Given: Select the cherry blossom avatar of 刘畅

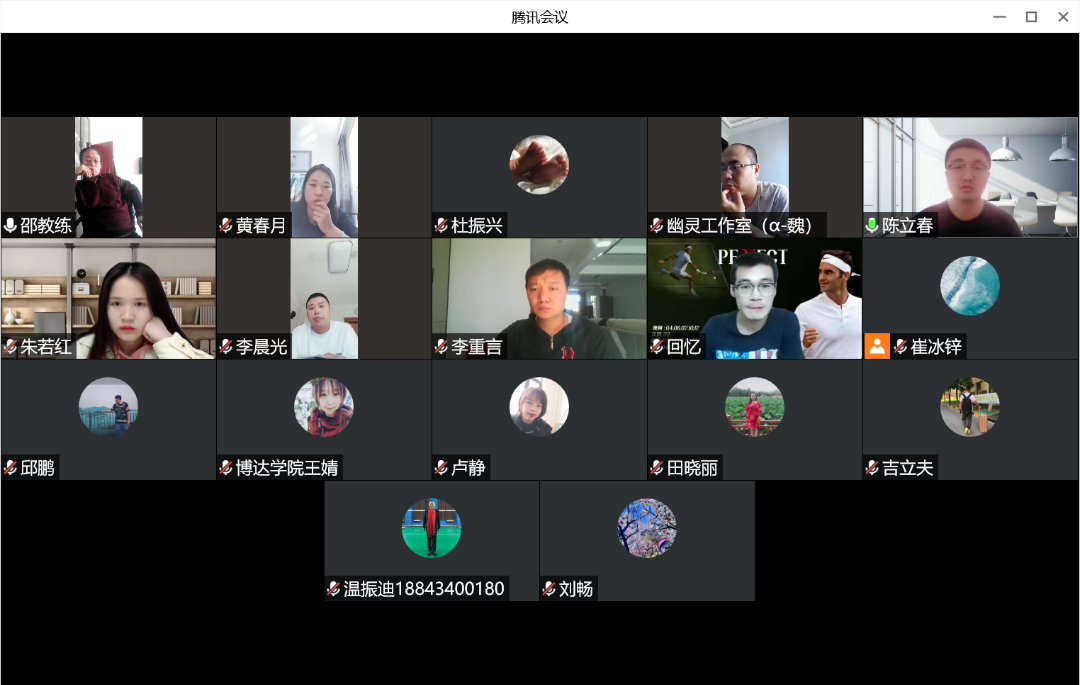Looking at the screenshot, I should (x=647, y=528).
